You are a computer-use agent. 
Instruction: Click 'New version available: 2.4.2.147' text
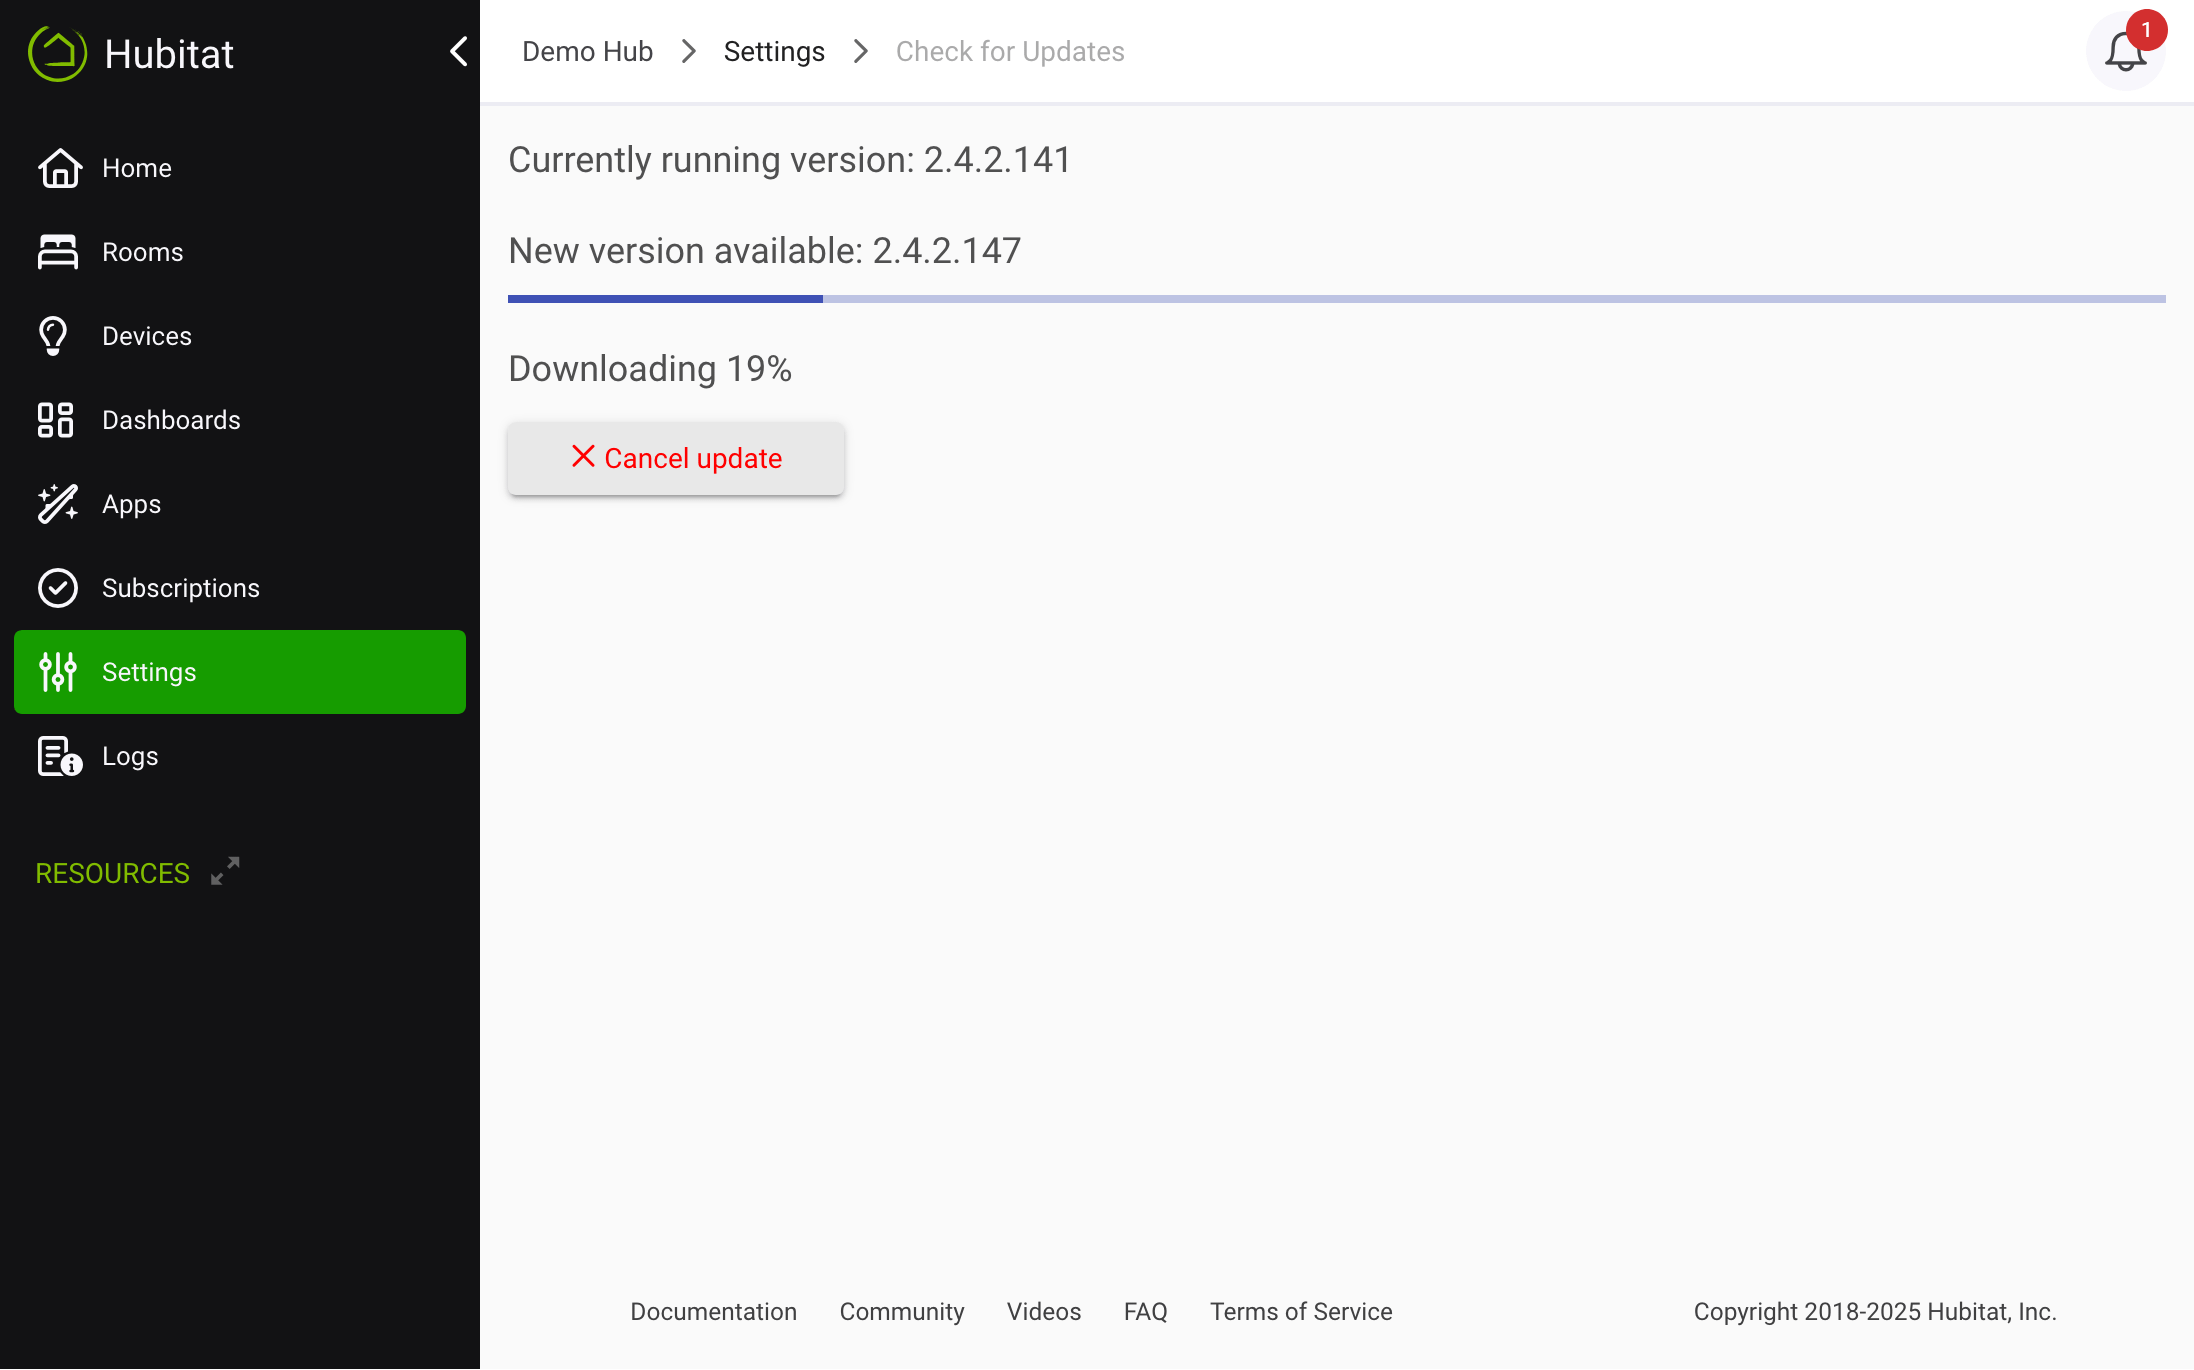(x=765, y=251)
